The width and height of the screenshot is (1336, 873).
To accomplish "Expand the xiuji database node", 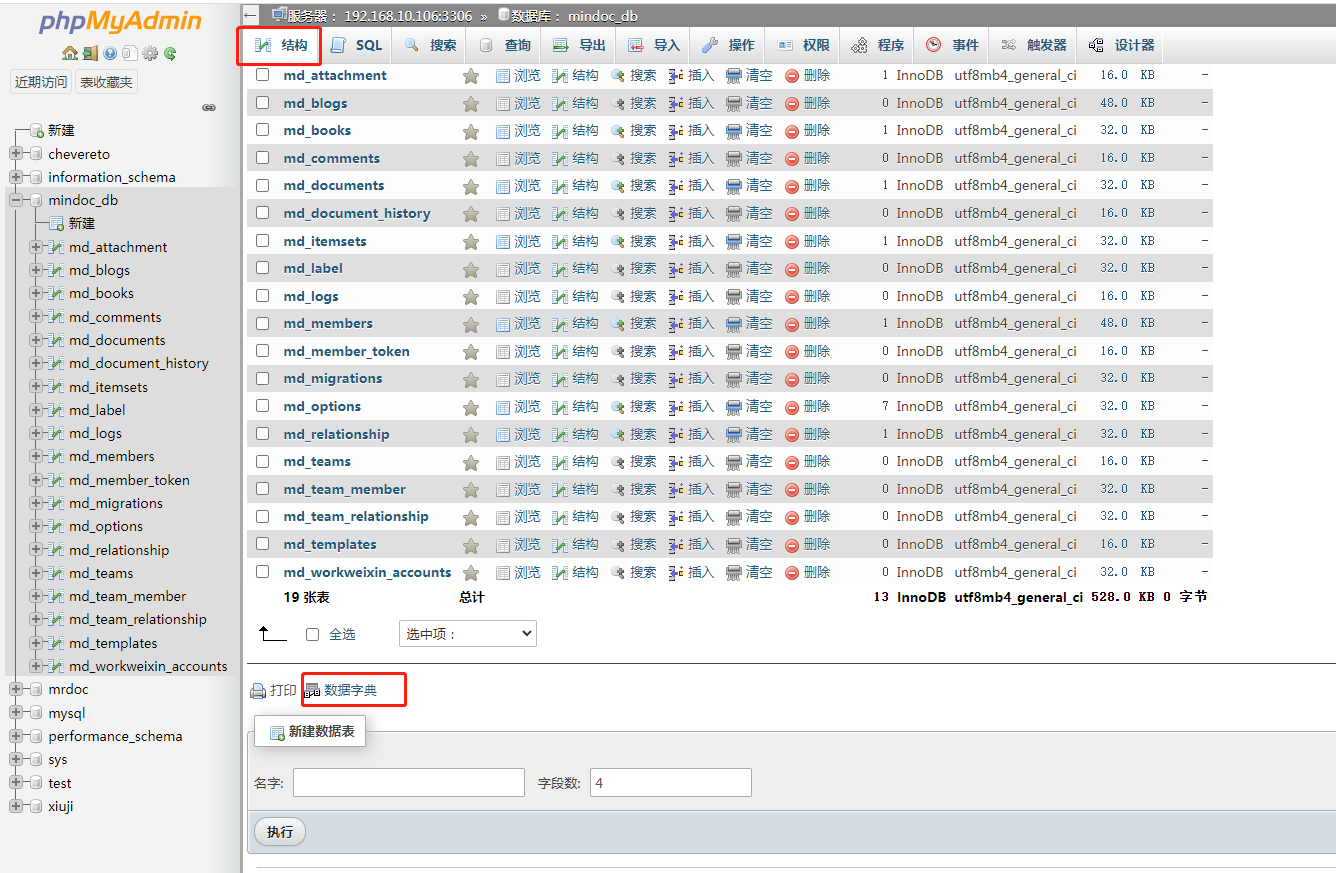I will [16, 806].
